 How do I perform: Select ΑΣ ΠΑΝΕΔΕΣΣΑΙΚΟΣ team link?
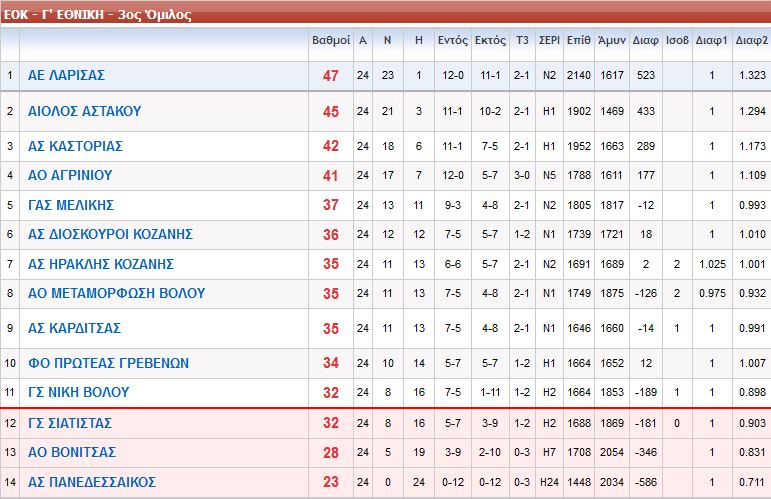click(92, 482)
